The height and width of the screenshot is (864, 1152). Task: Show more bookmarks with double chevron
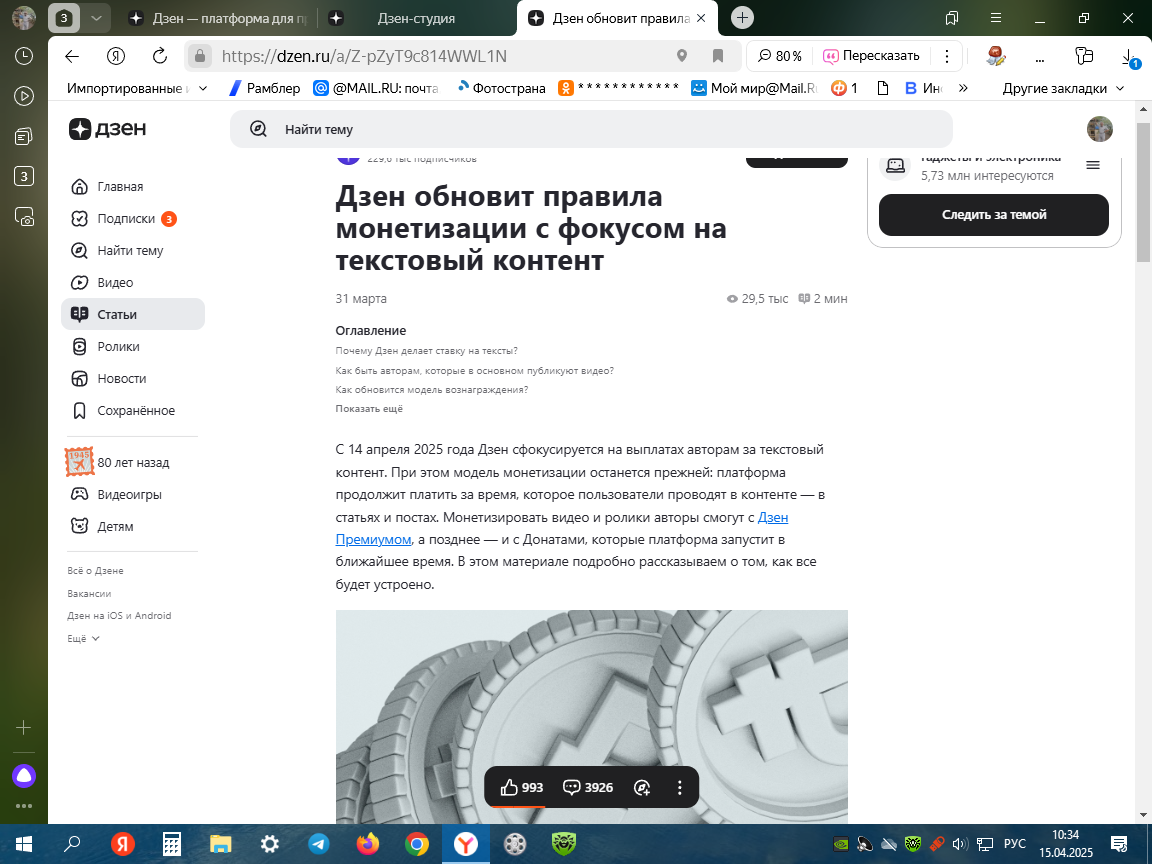(963, 88)
